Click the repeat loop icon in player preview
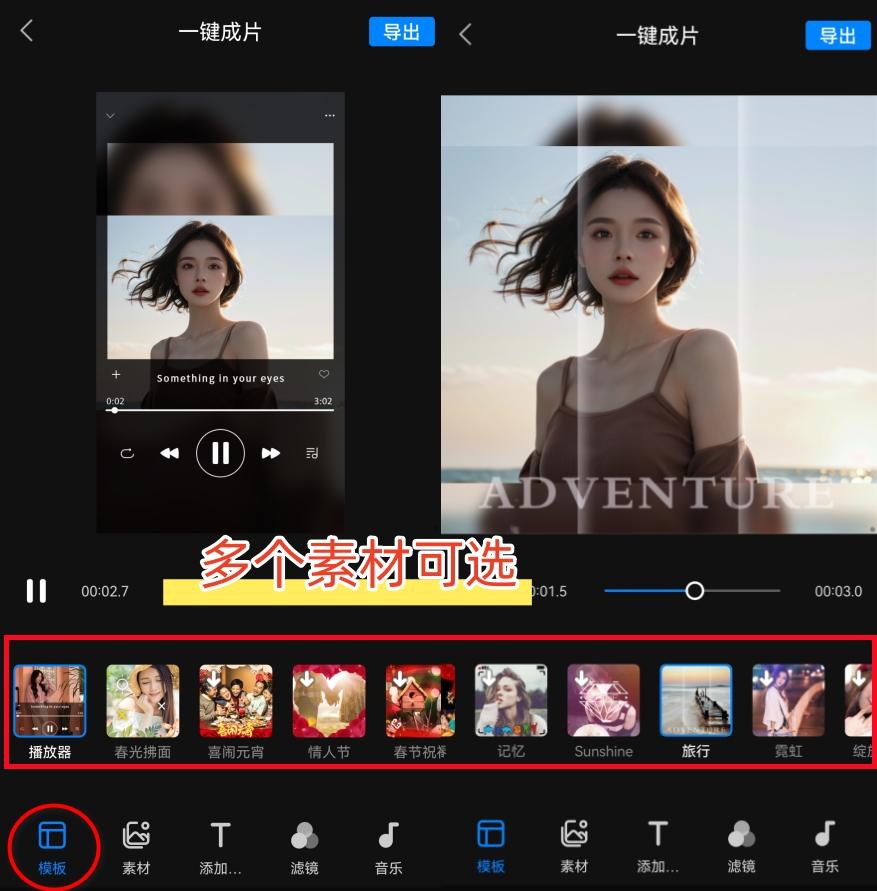Image resolution: width=877 pixels, height=891 pixels. coord(127,453)
